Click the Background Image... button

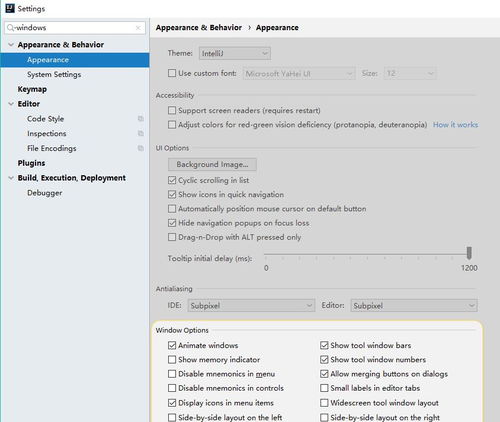coord(212,164)
